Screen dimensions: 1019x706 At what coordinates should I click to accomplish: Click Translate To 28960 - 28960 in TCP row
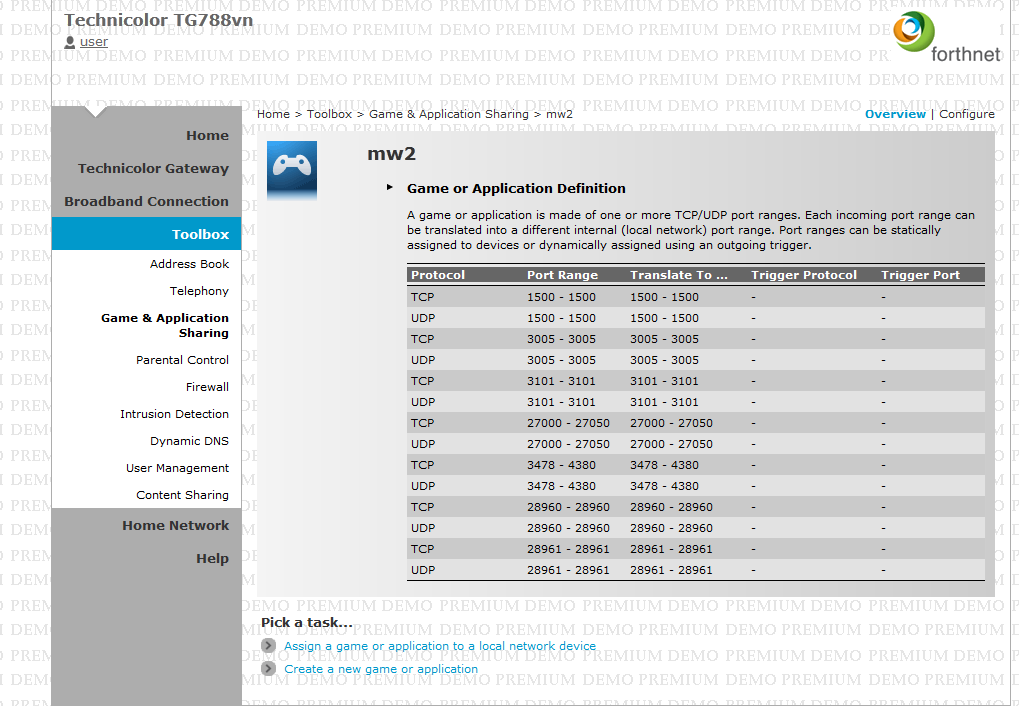click(671, 507)
